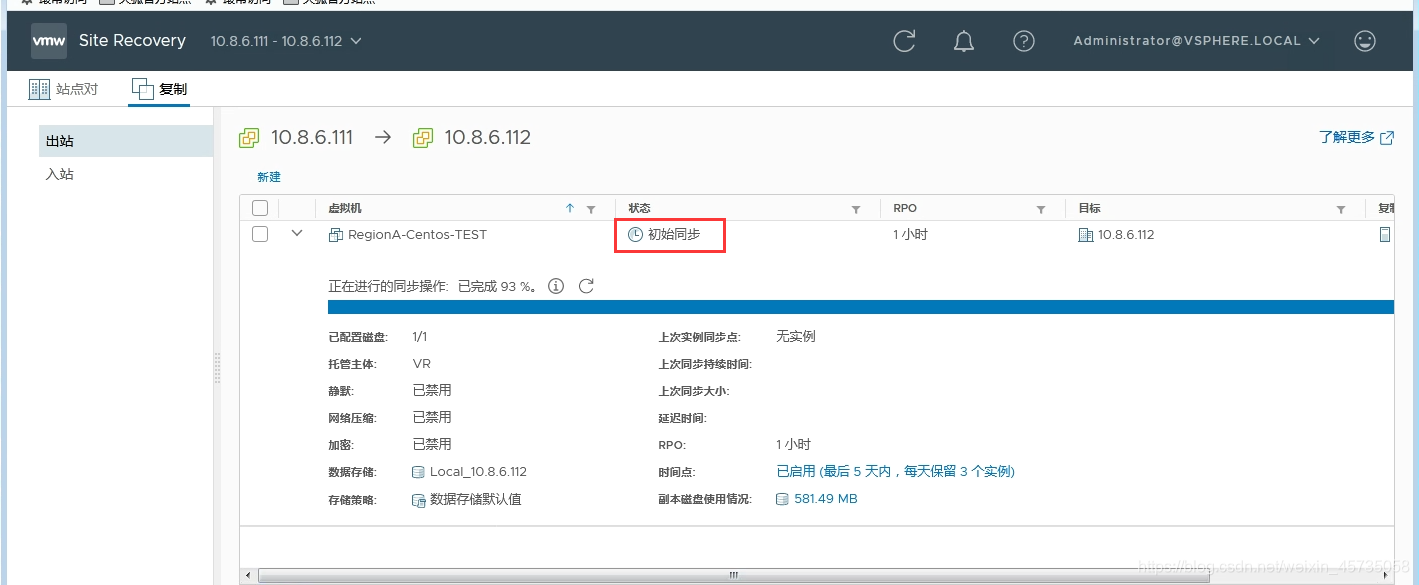
Task: Click the disk icon beside 581.49 MB
Action: pyautogui.click(x=782, y=499)
